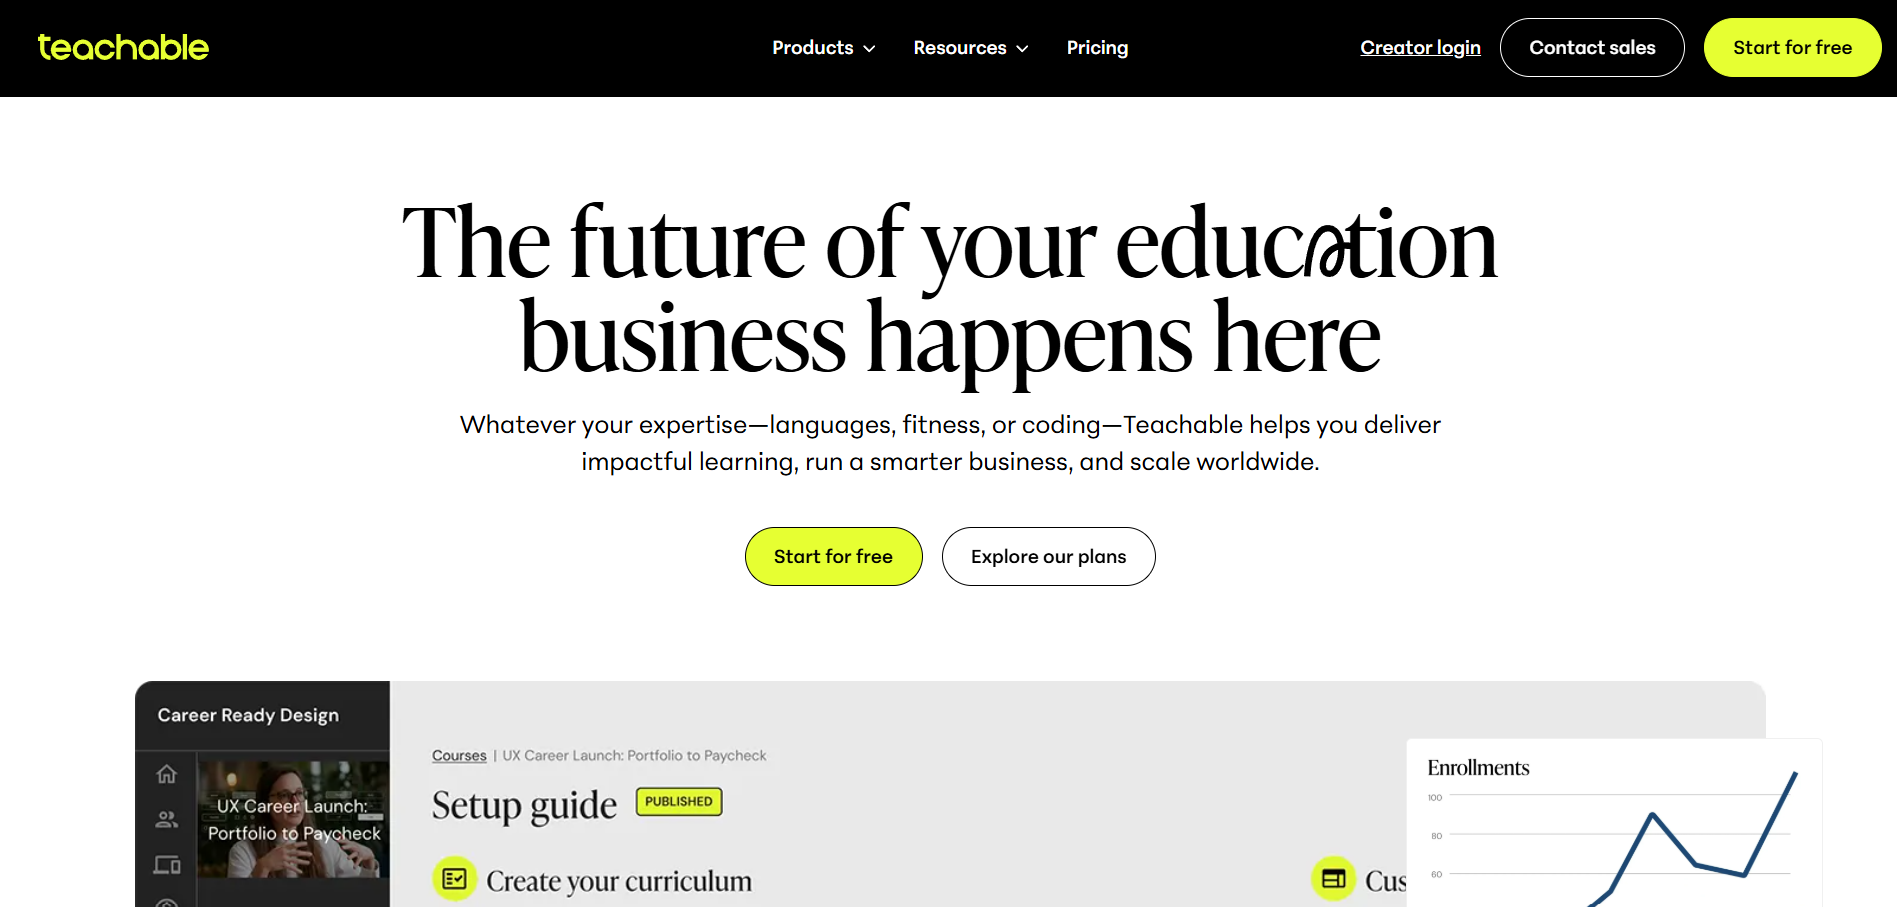Click the devices/site sidebar icon
This screenshot has width=1897, height=907.
click(x=166, y=864)
